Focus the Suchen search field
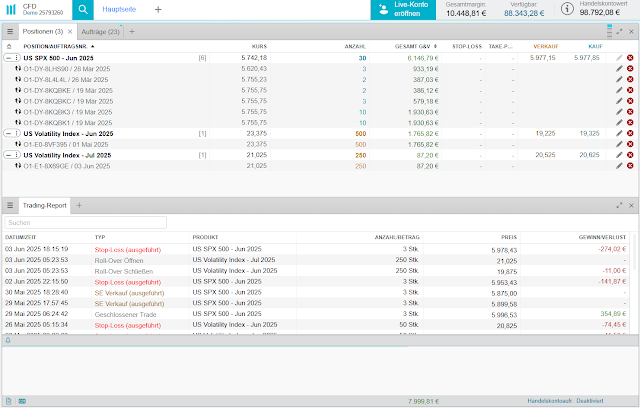The width and height of the screenshot is (640, 408). [x=86, y=223]
